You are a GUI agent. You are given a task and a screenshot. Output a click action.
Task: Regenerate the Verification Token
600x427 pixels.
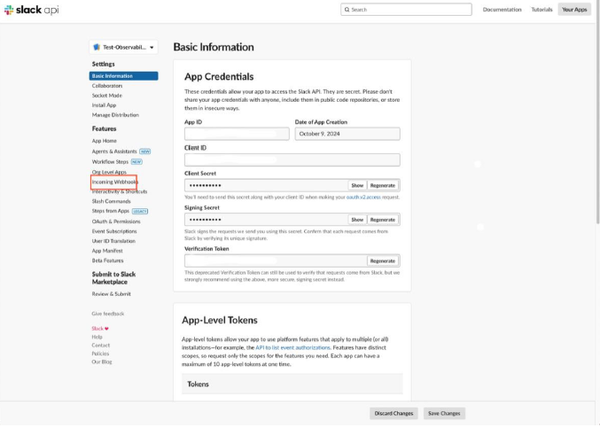(x=383, y=260)
